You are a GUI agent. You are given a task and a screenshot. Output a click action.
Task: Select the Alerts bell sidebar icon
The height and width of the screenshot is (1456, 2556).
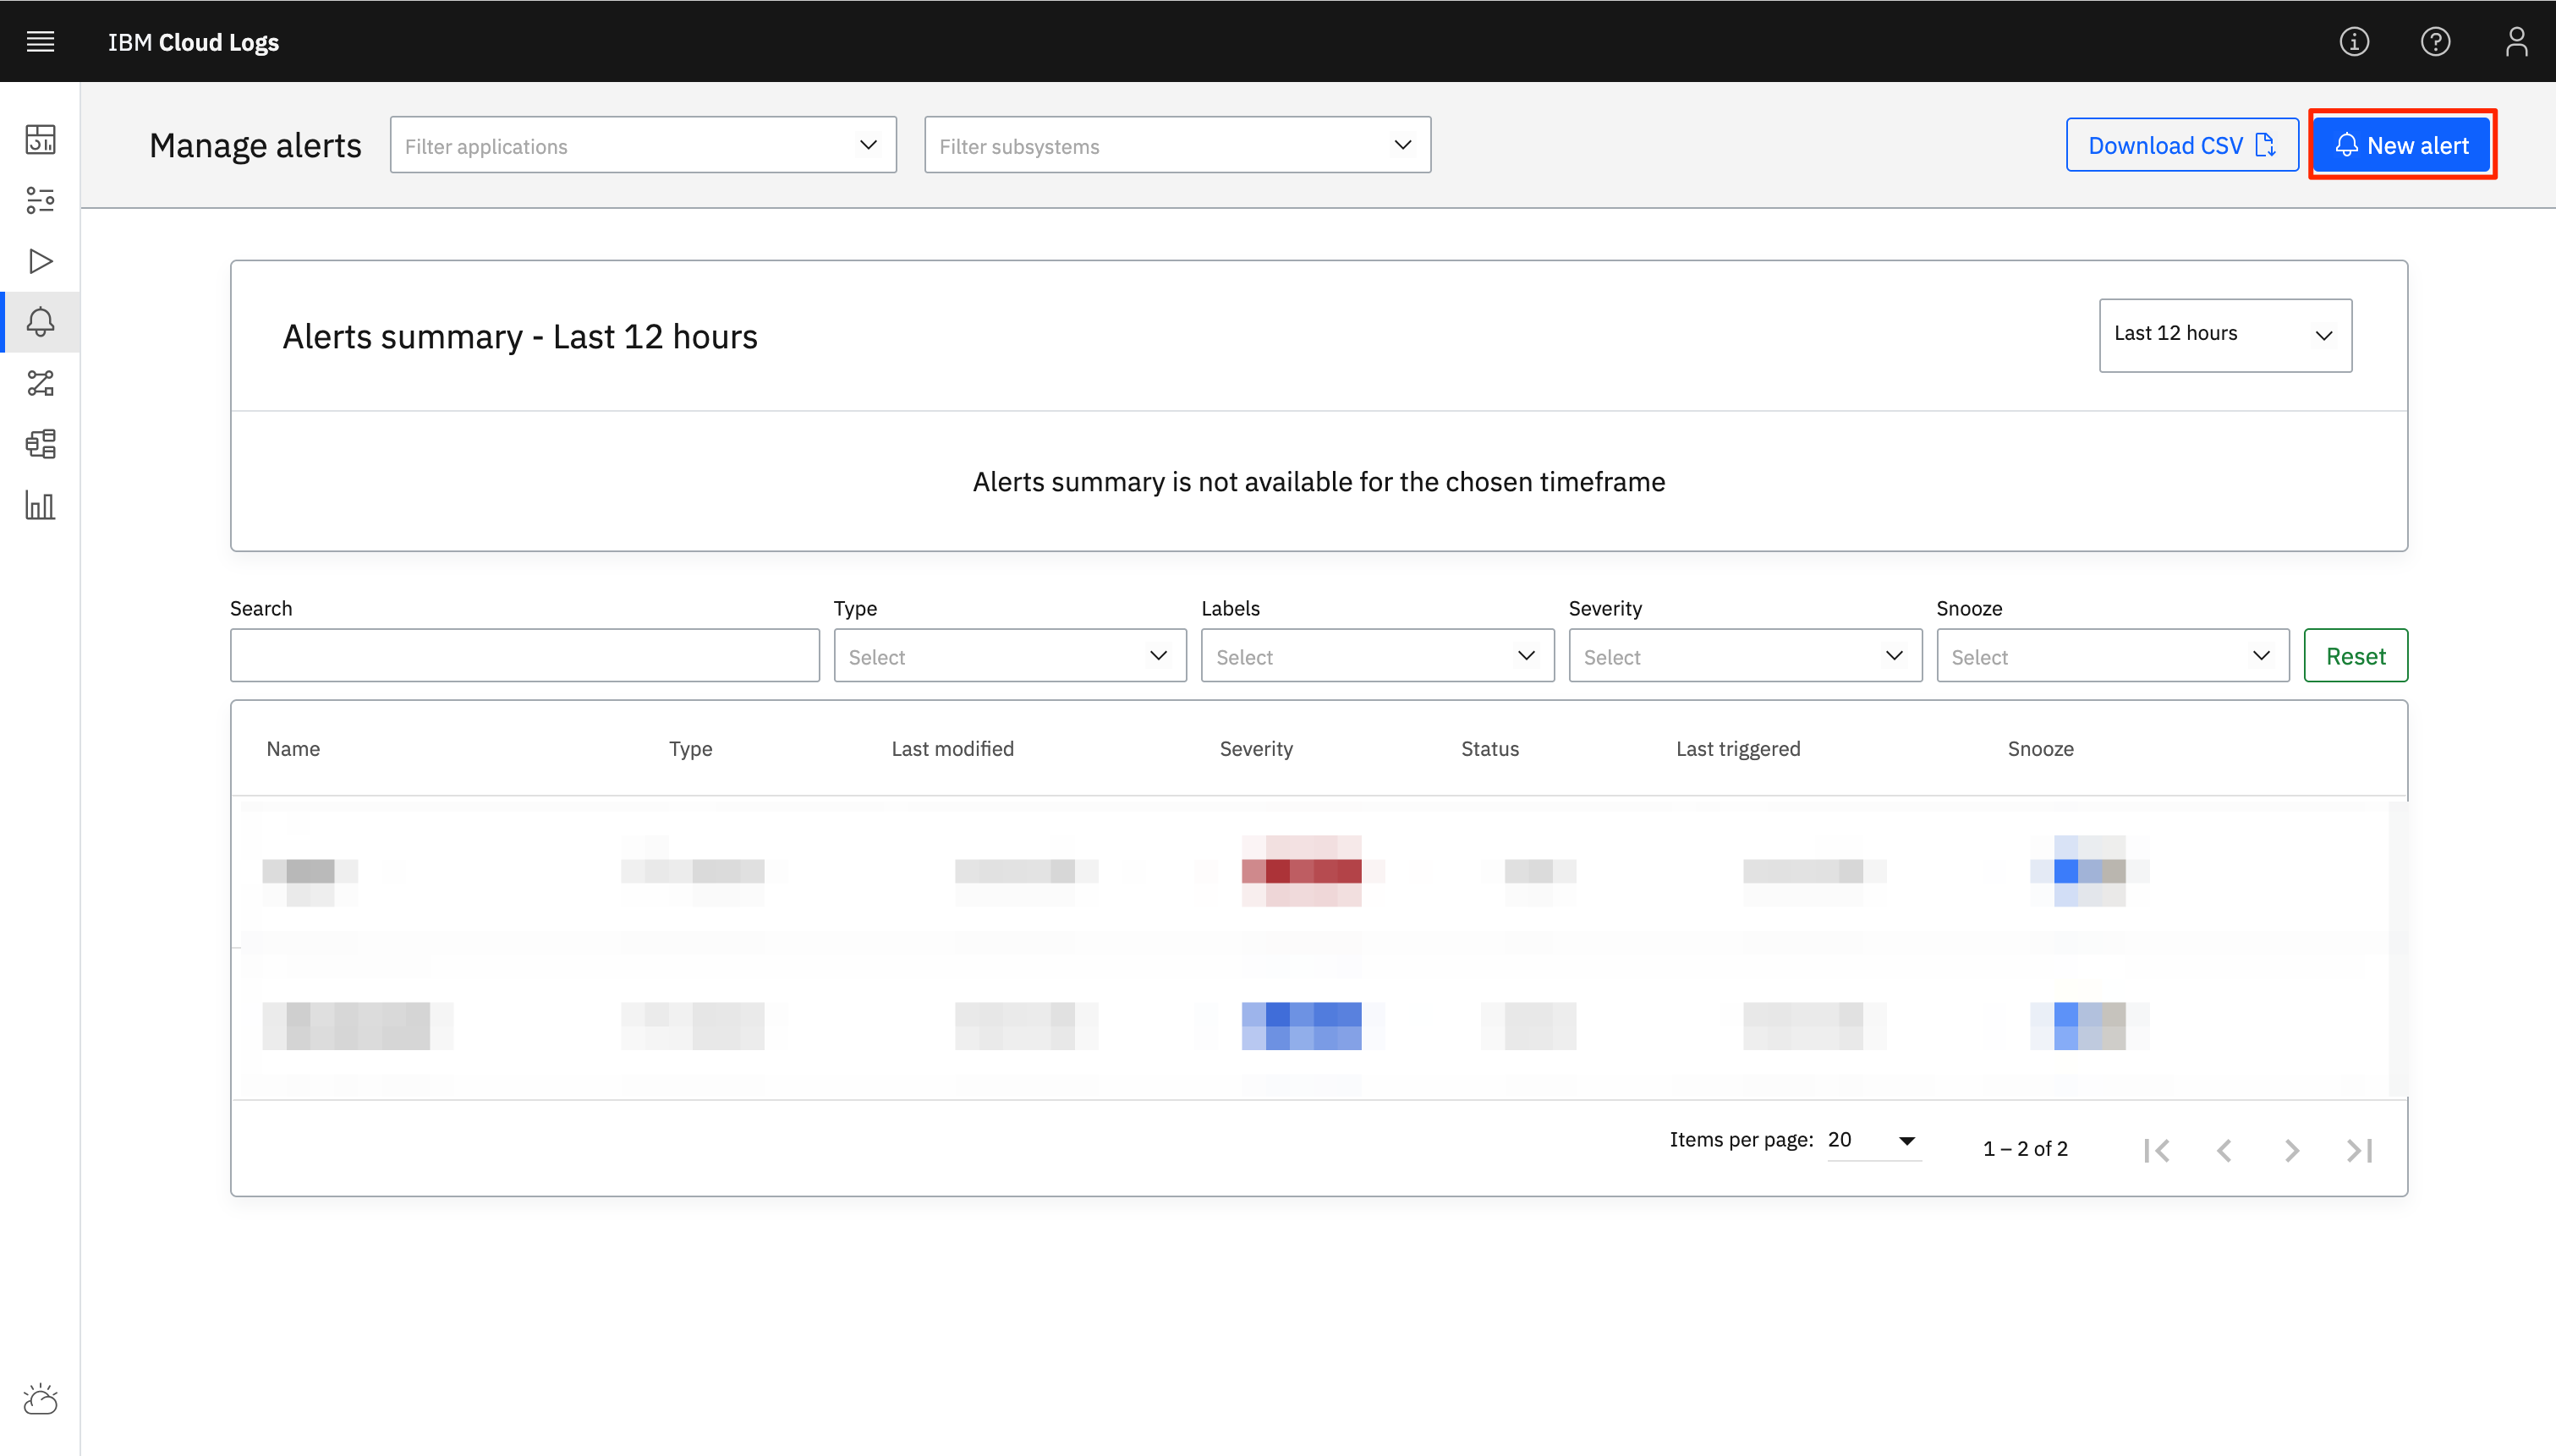point(40,322)
